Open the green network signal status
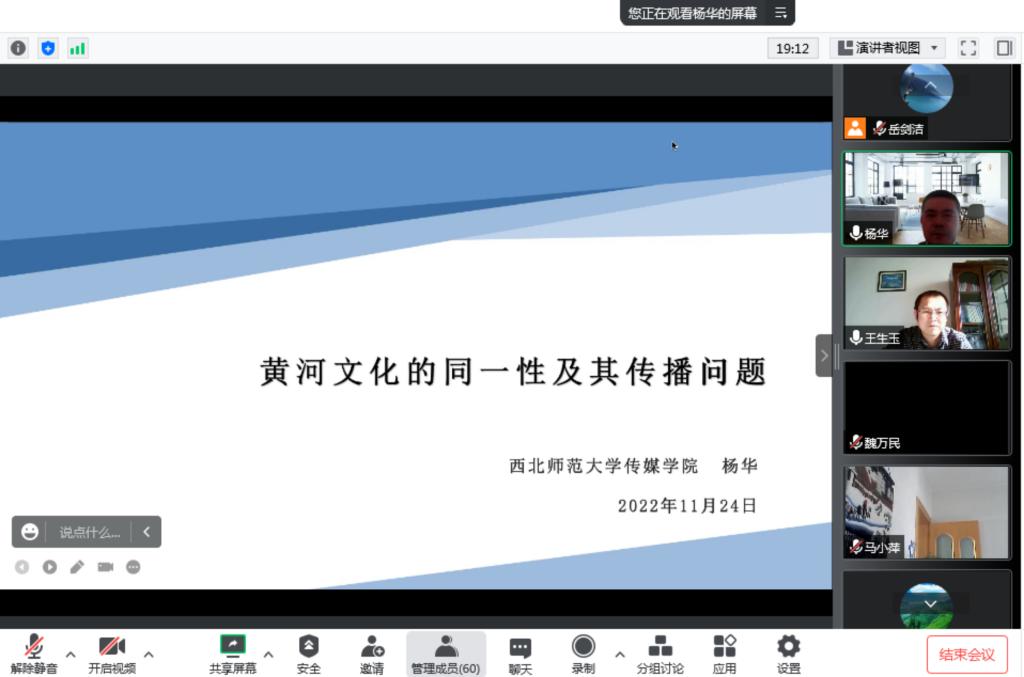The image size is (1024, 677). point(77,48)
